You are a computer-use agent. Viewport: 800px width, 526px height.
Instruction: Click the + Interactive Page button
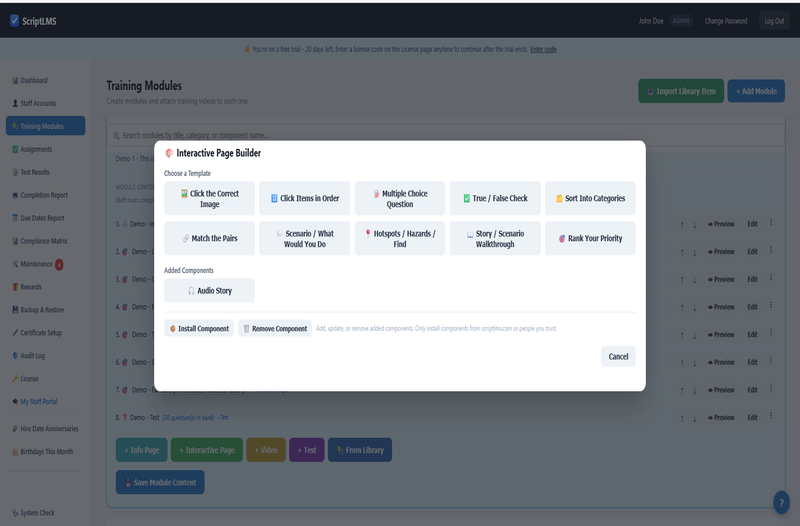[x=207, y=450]
